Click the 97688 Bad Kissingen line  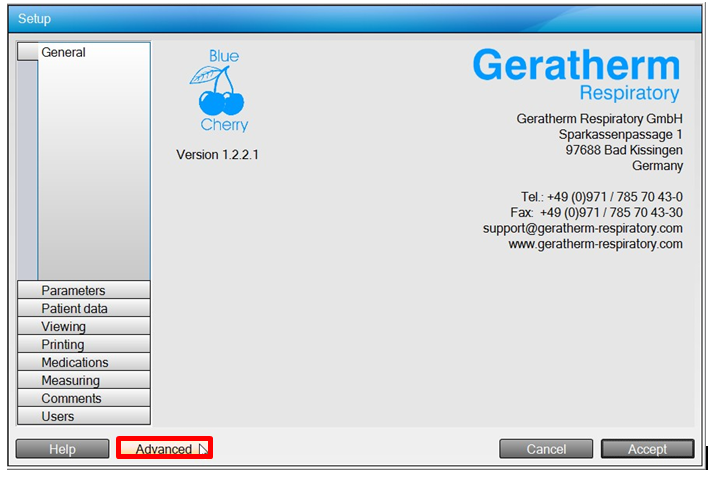pyautogui.click(x=624, y=150)
